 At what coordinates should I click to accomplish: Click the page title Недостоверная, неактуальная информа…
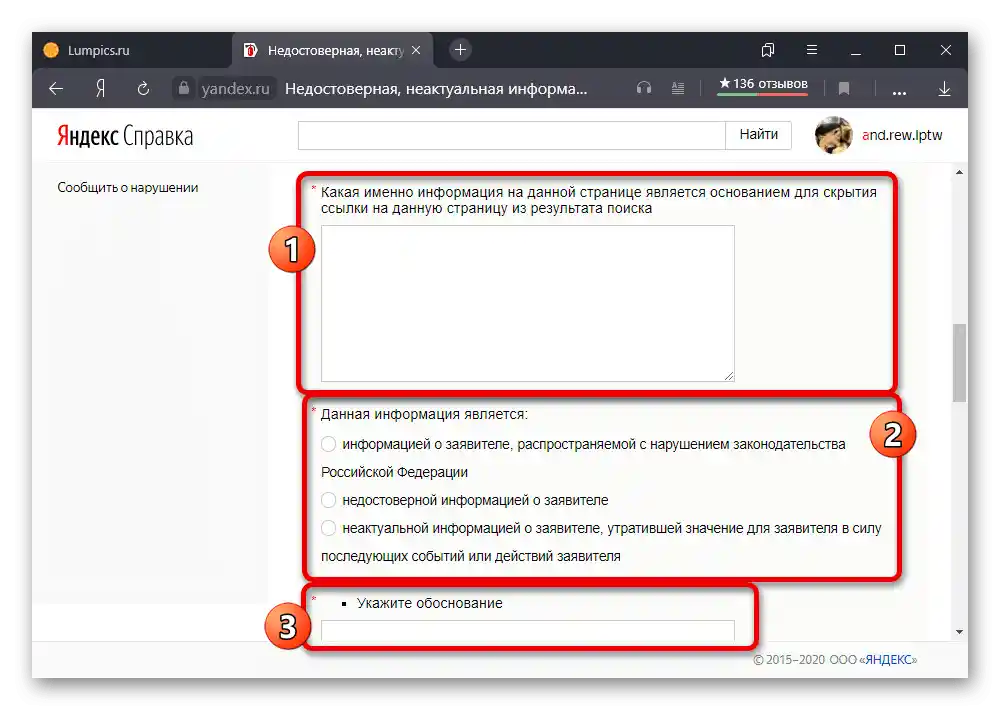(436, 89)
